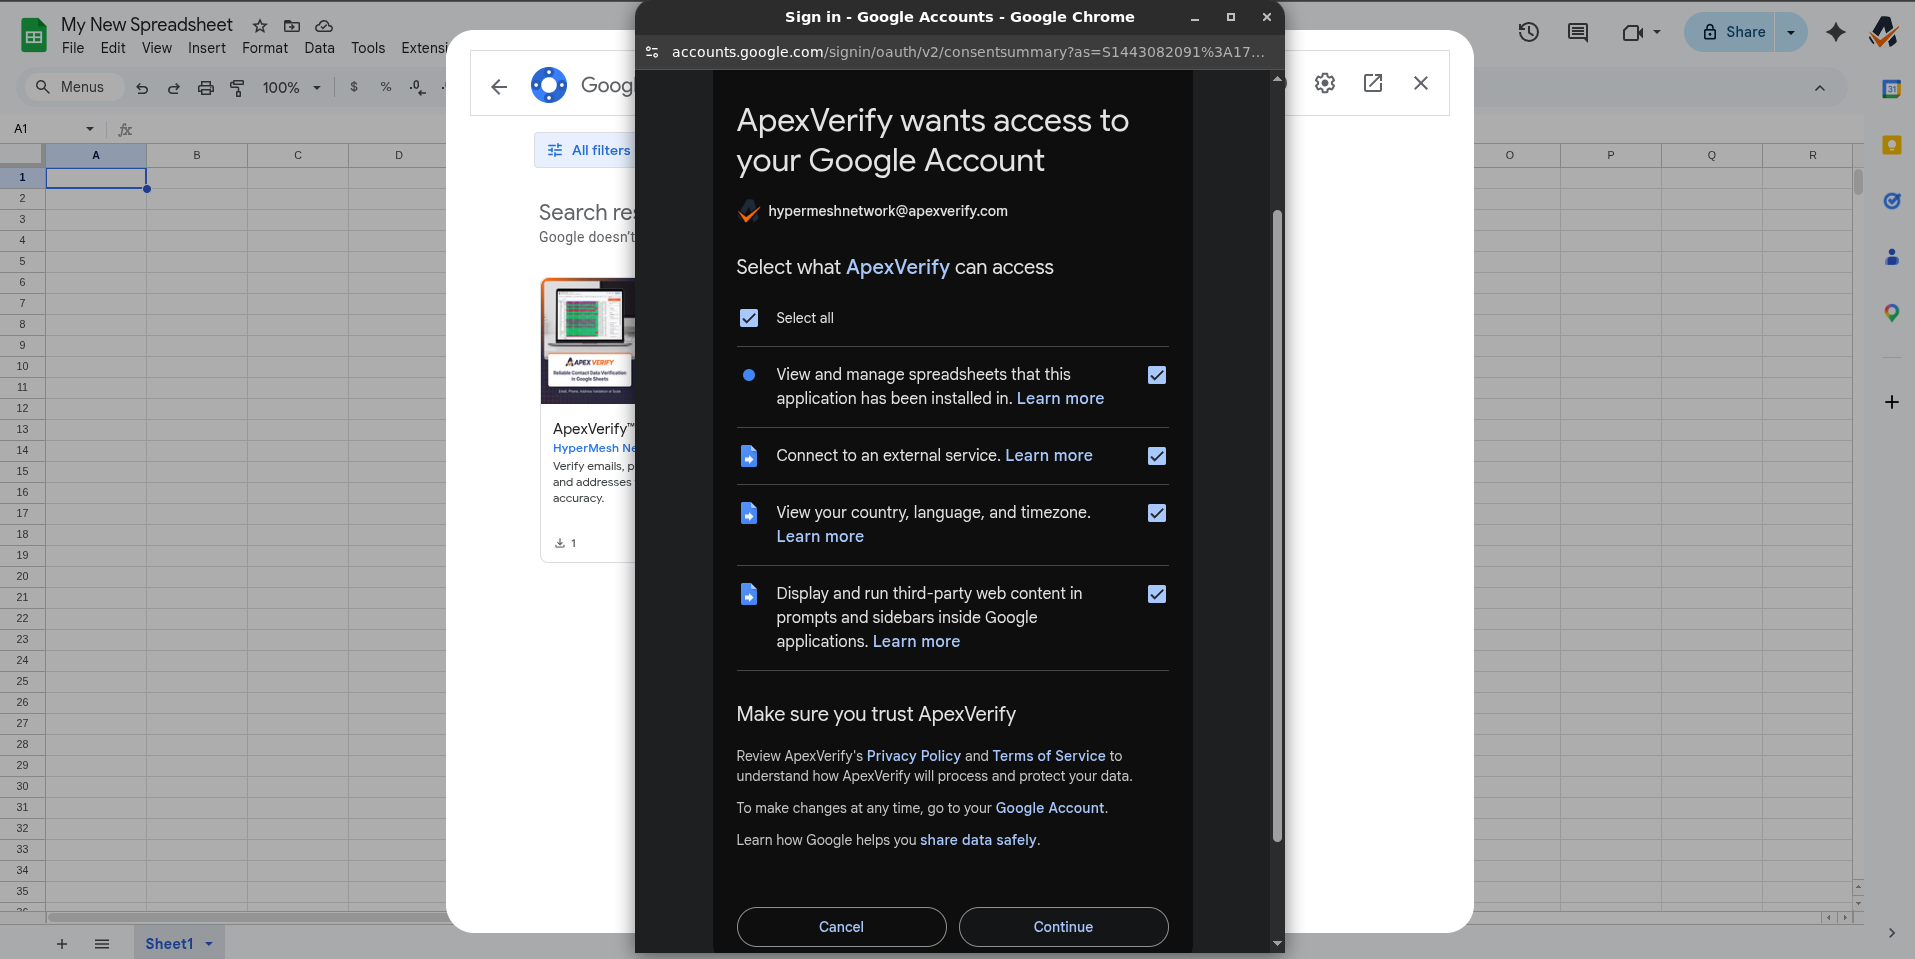Click the move to folder icon

click(292, 26)
